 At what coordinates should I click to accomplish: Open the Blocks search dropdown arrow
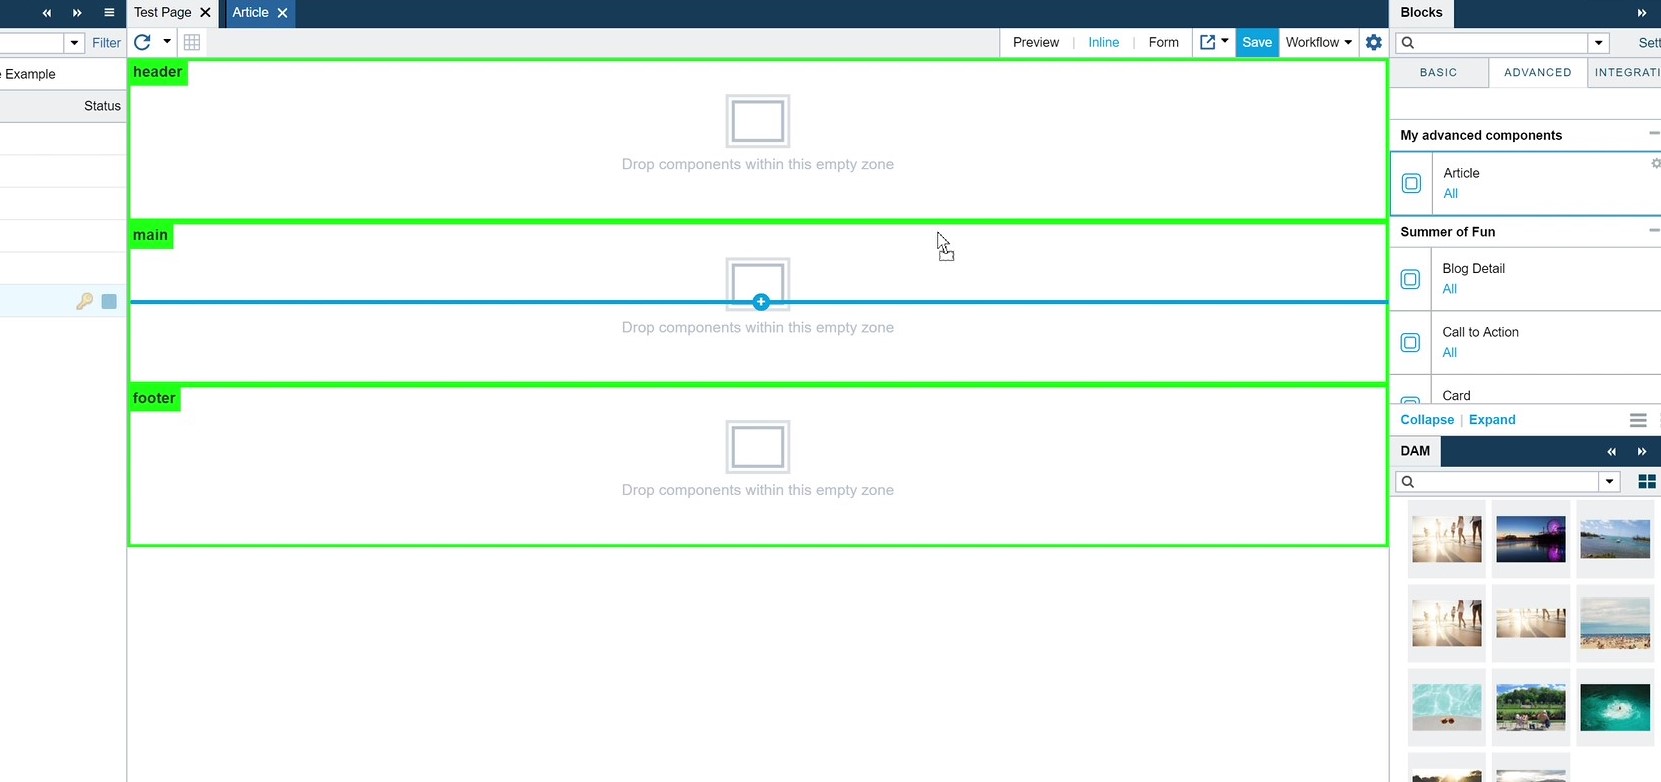[x=1599, y=43]
